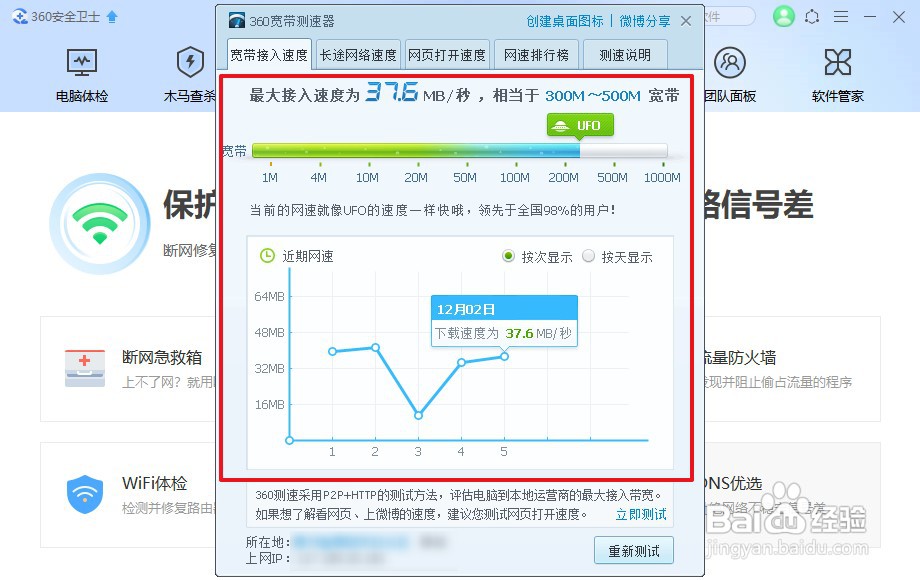920x580 pixels.
Task: Click chart data point at test 1
Action: [x=333, y=351]
